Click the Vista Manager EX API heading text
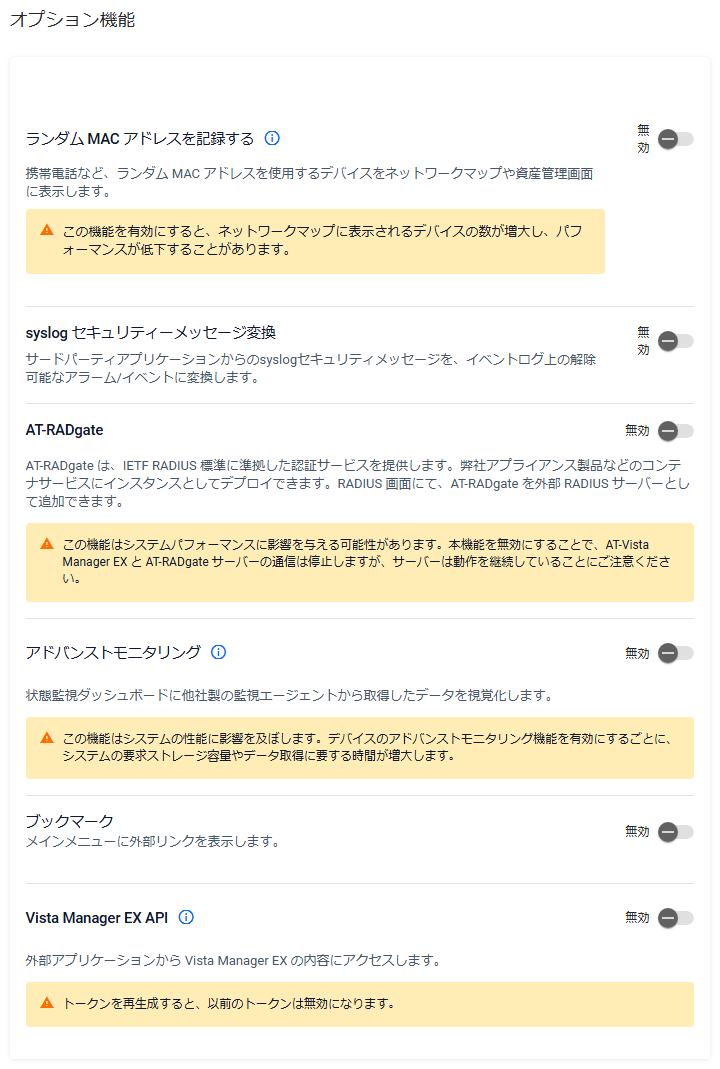Screen dimensions: 720x1069 pyautogui.click(x=97, y=918)
